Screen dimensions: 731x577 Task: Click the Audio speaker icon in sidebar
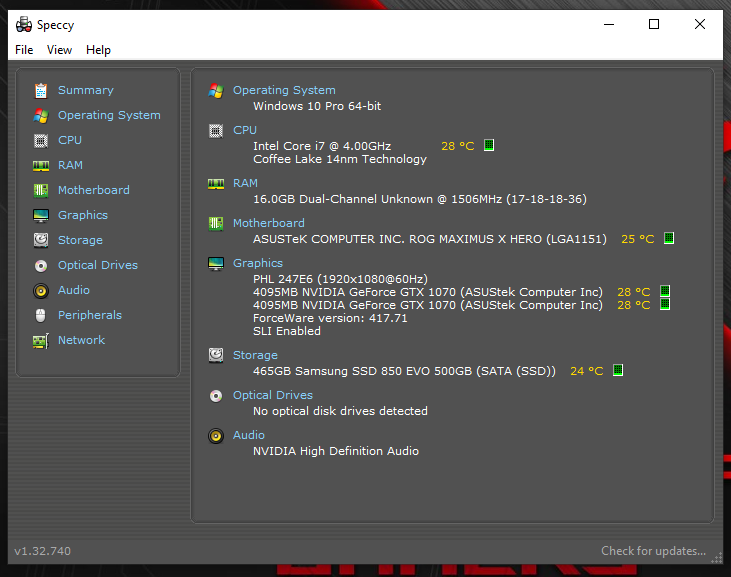pos(41,291)
